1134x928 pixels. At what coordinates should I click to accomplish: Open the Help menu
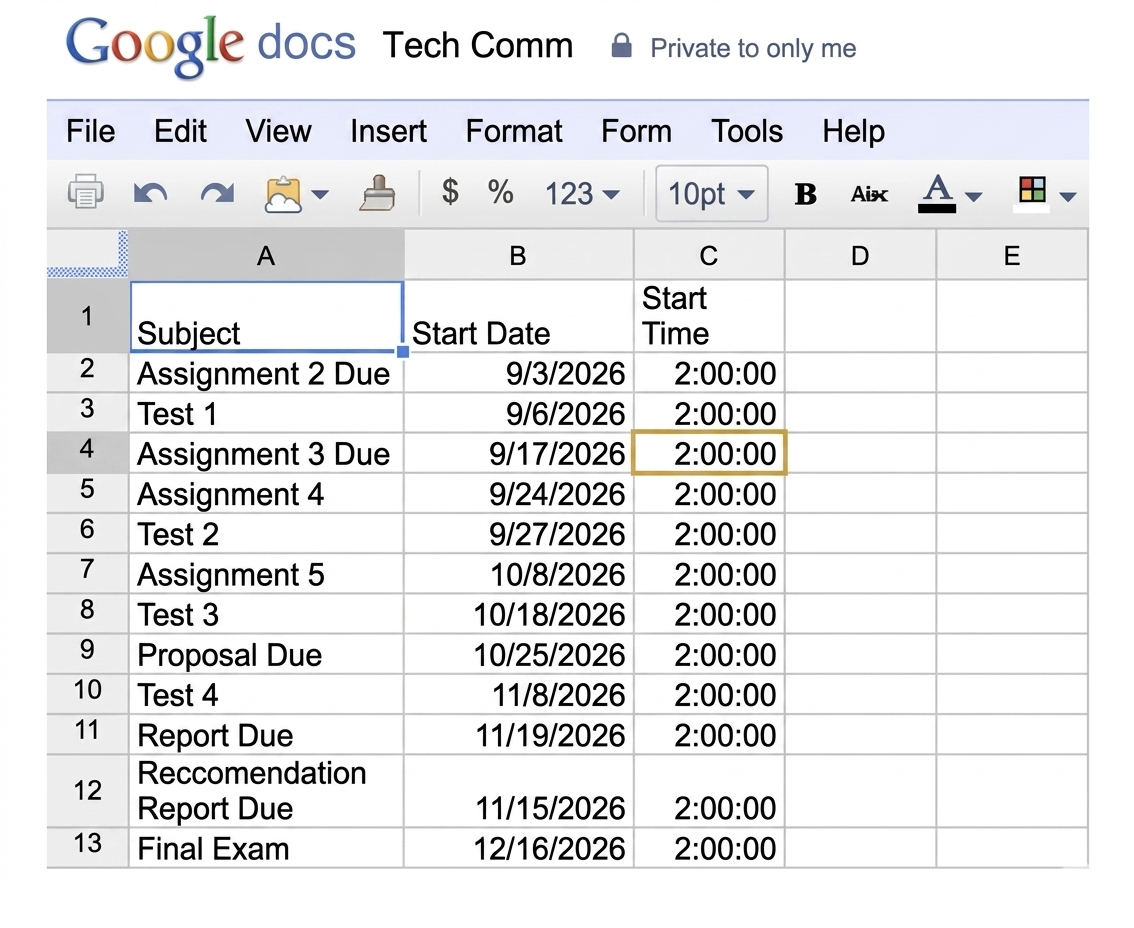(x=853, y=132)
